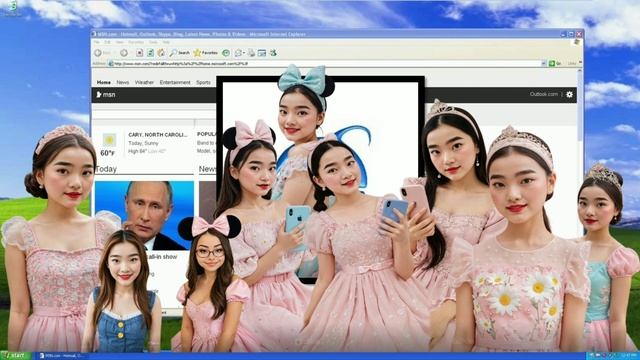
Task: Open the View menu
Action: 120,42
